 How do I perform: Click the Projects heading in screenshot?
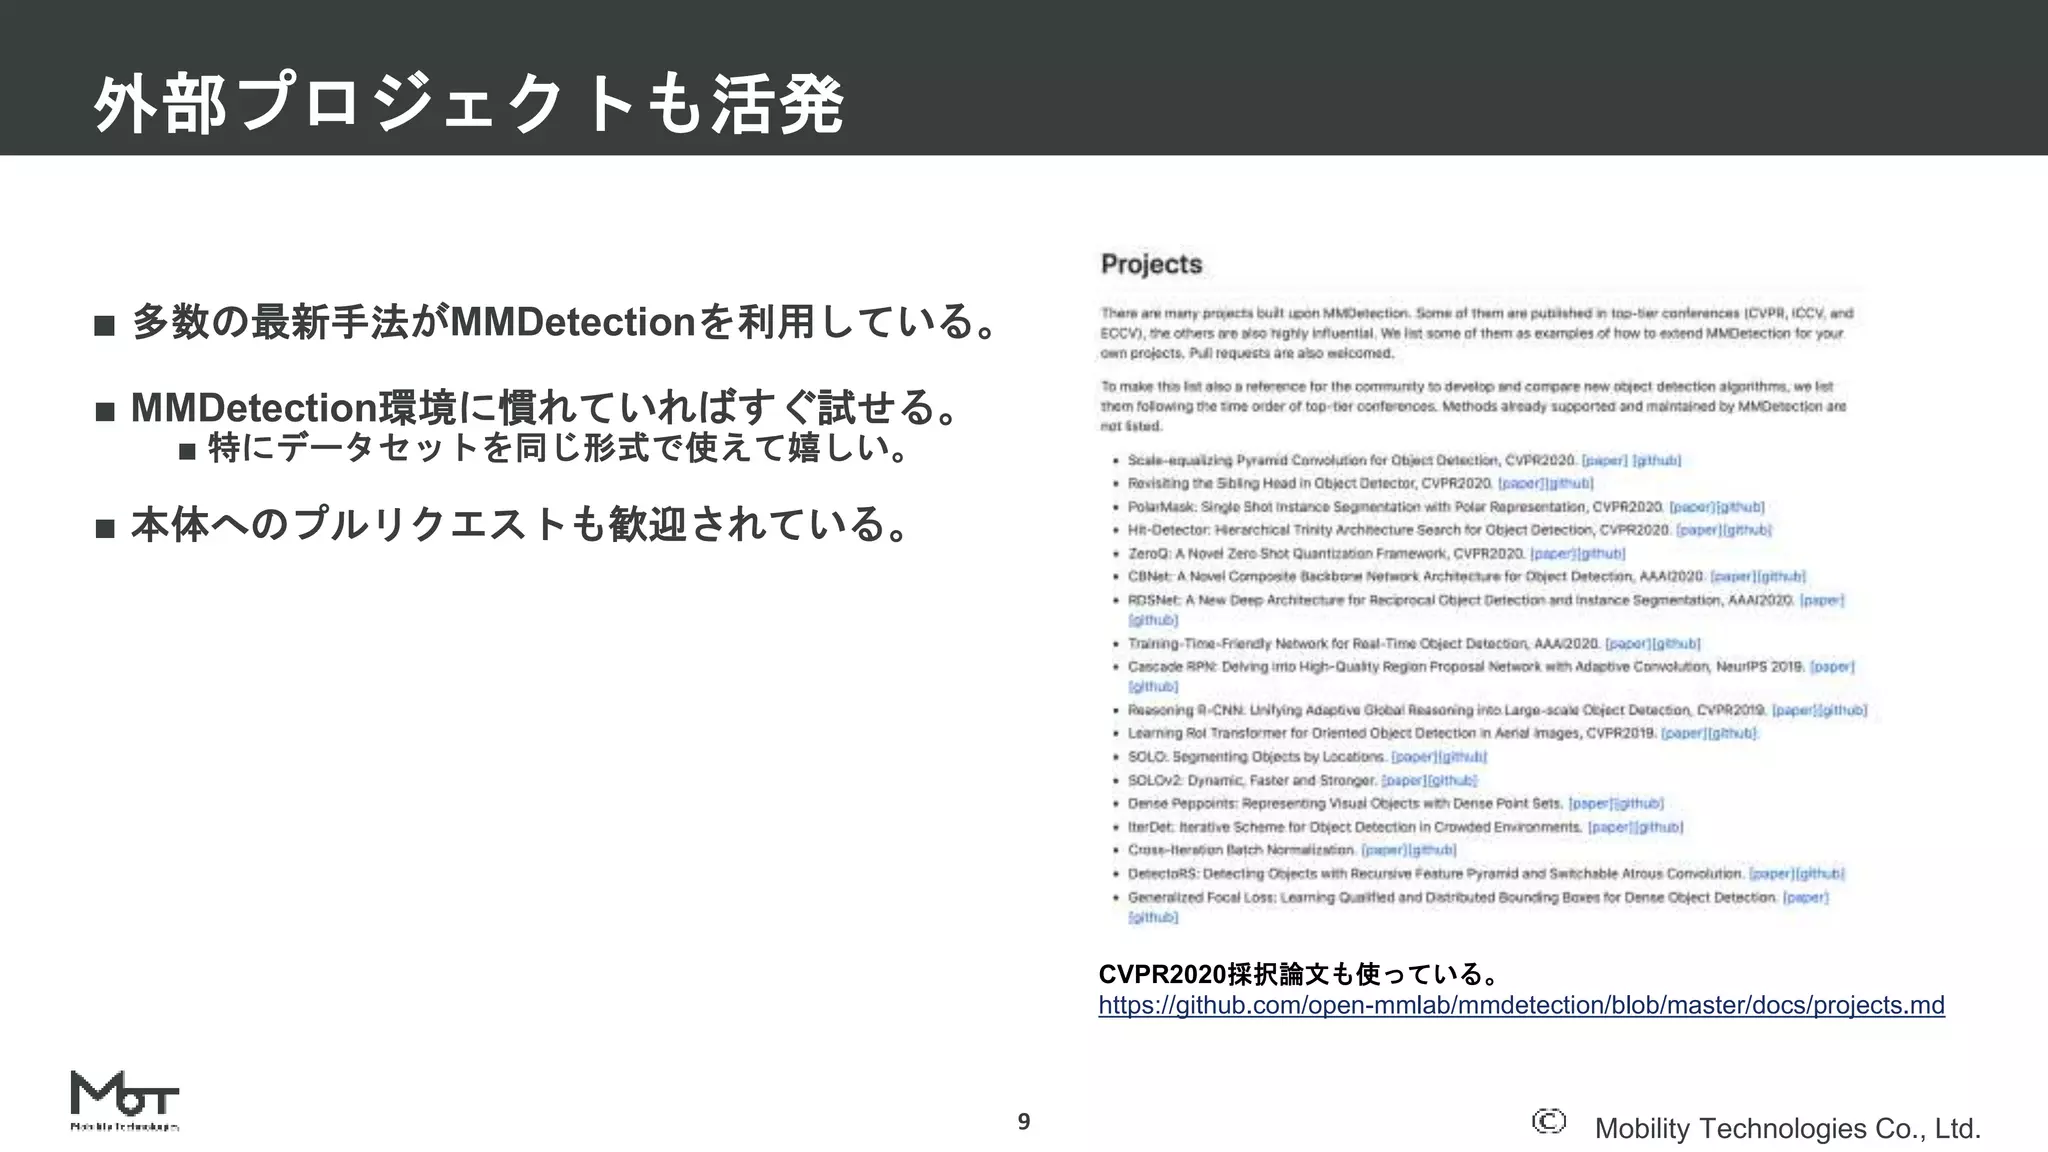(1151, 264)
